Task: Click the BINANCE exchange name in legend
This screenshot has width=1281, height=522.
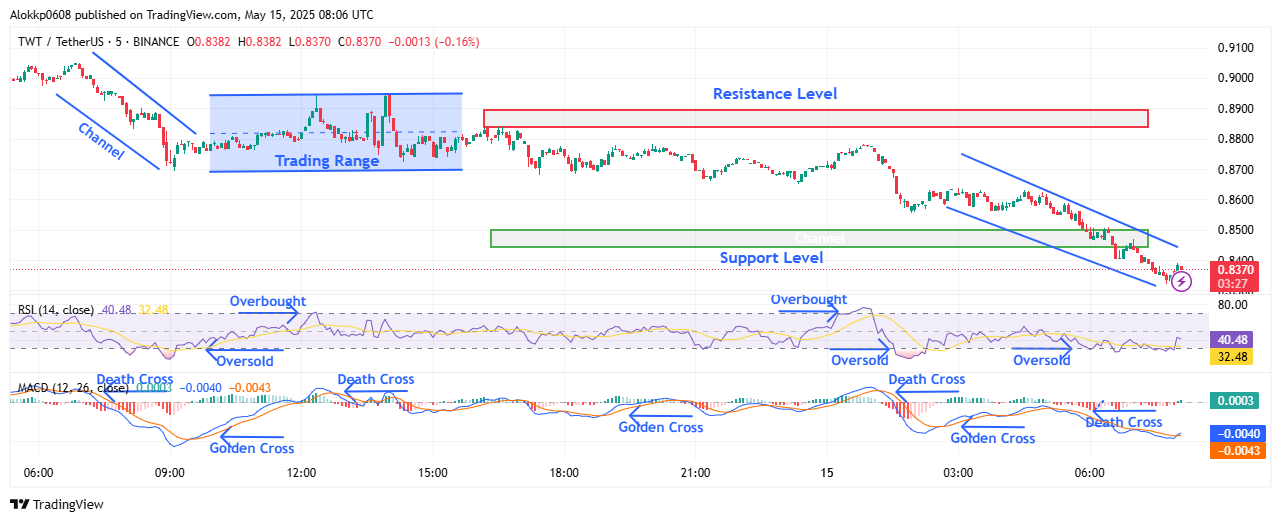Action: (156, 42)
